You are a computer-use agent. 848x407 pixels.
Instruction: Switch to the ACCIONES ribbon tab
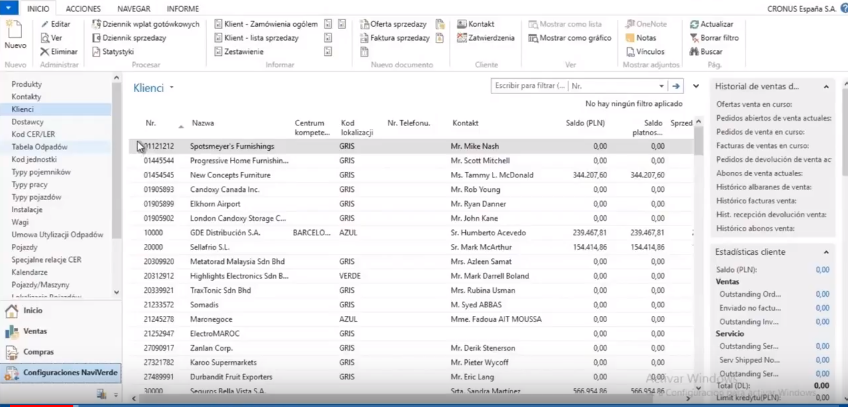(84, 9)
